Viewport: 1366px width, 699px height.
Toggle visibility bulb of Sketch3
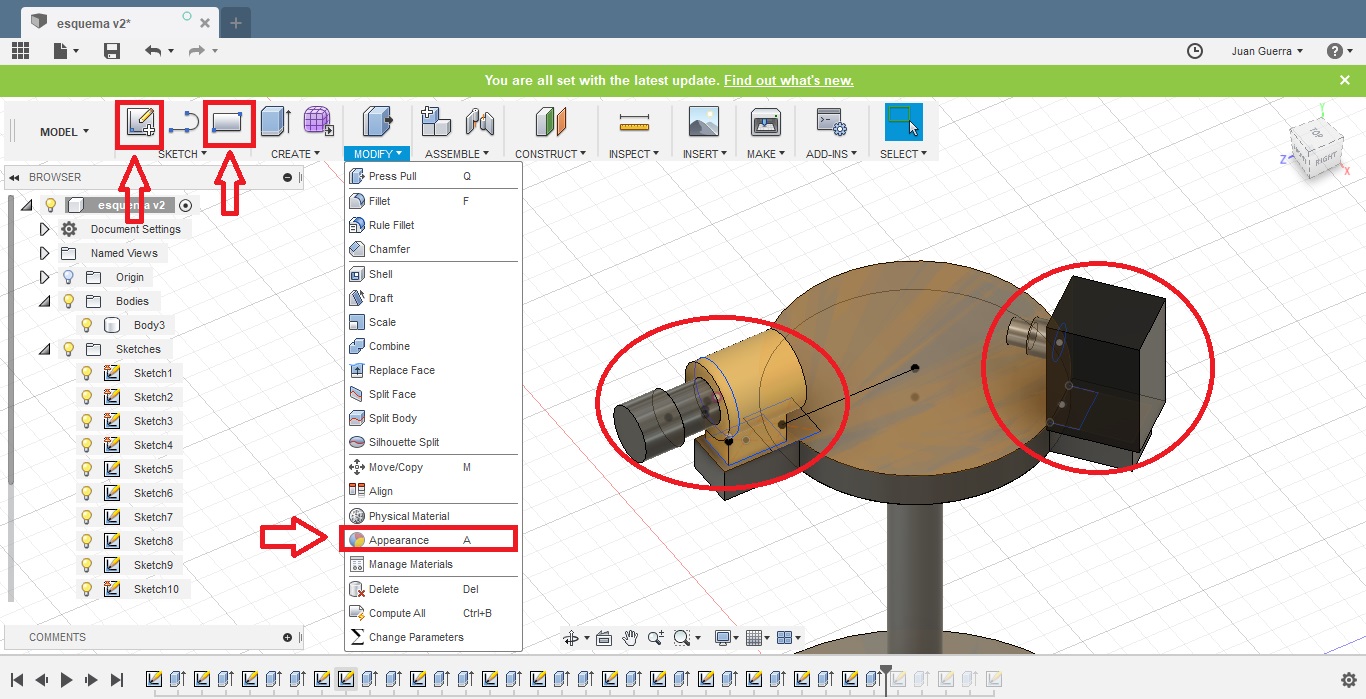click(87, 421)
